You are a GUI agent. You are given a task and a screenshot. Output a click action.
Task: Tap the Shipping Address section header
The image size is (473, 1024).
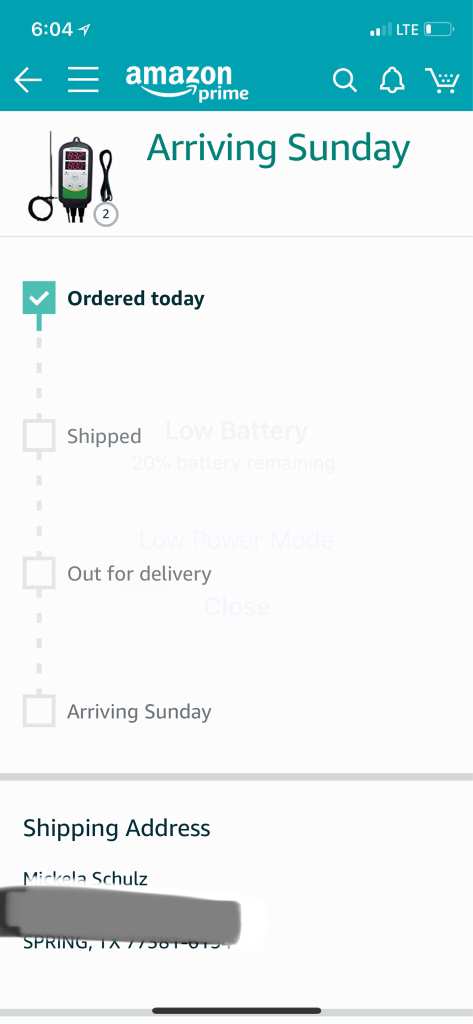(x=117, y=828)
